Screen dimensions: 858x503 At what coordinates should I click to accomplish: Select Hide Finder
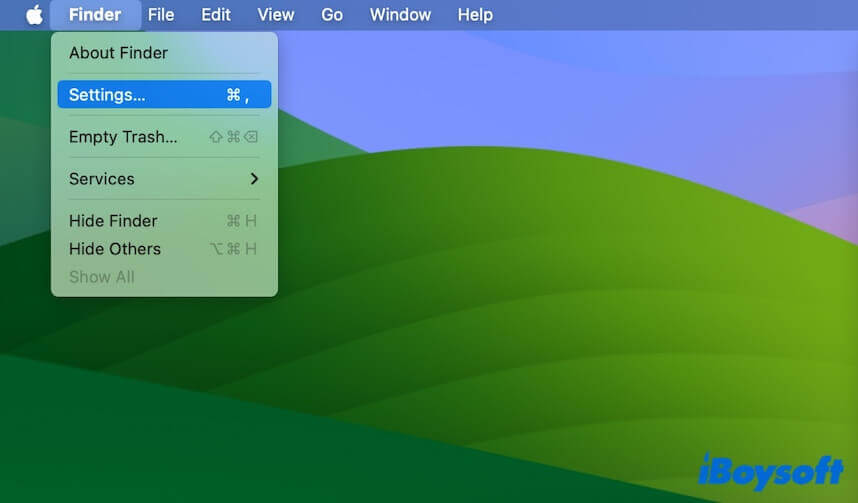tap(164, 221)
